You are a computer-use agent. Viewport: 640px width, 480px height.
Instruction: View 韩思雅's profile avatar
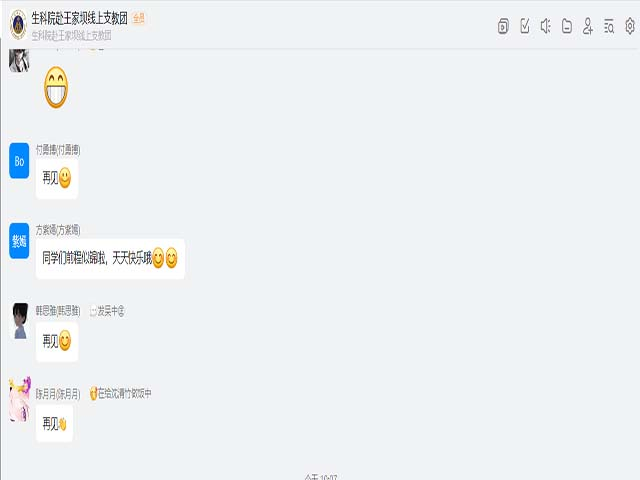[19, 321]
